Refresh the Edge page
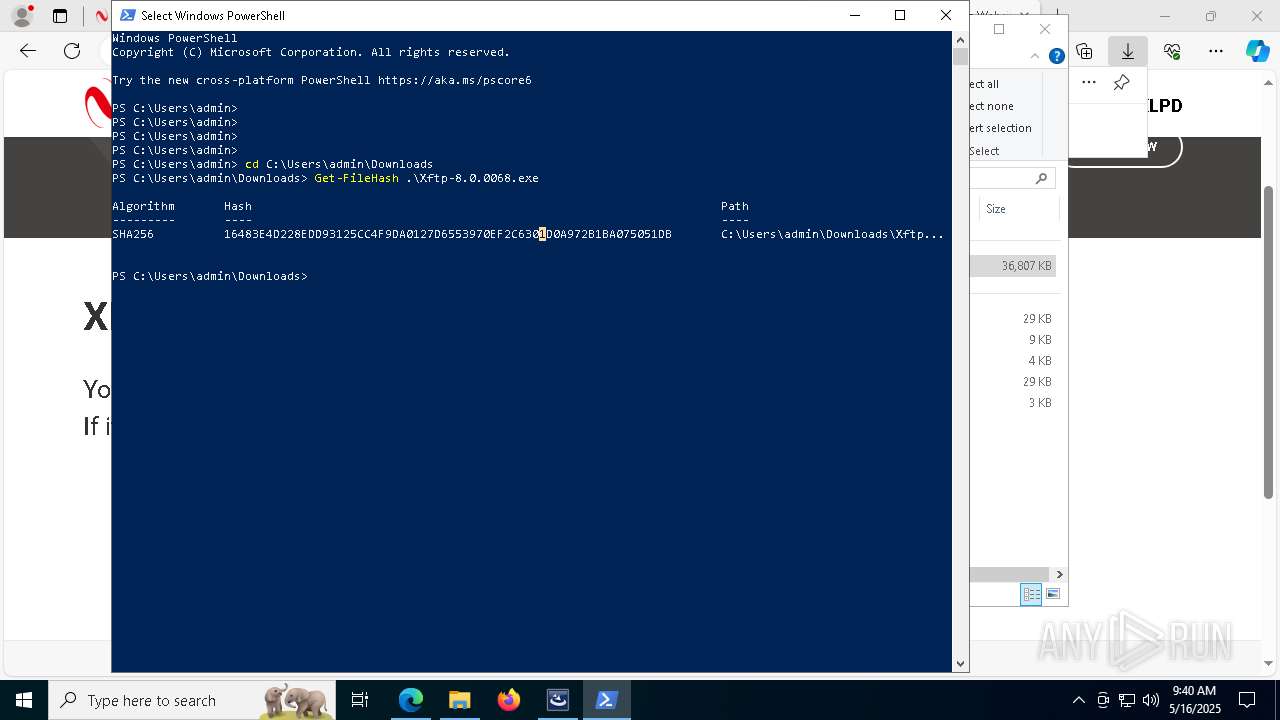This screenshot has width=1280, height=720. [72, 51]
